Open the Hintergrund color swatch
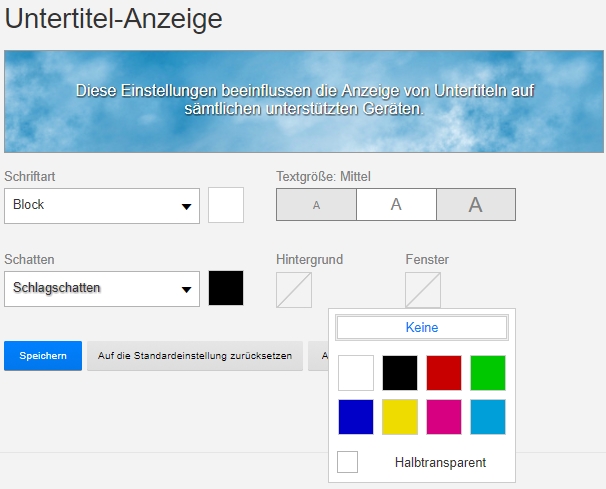This screenshot has width=606, height=489. pyautogui.click(x=294, y=290)
